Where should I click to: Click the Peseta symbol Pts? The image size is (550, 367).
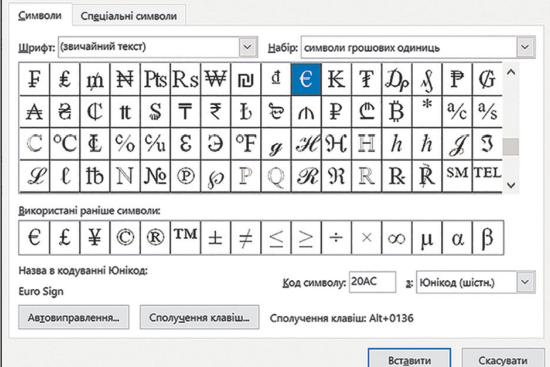(155, 79)
